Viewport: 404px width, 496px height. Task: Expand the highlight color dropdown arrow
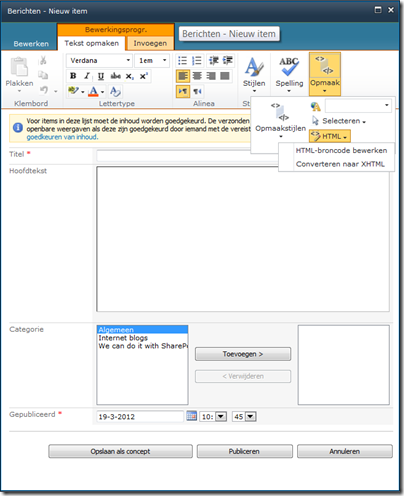point(83,92)
